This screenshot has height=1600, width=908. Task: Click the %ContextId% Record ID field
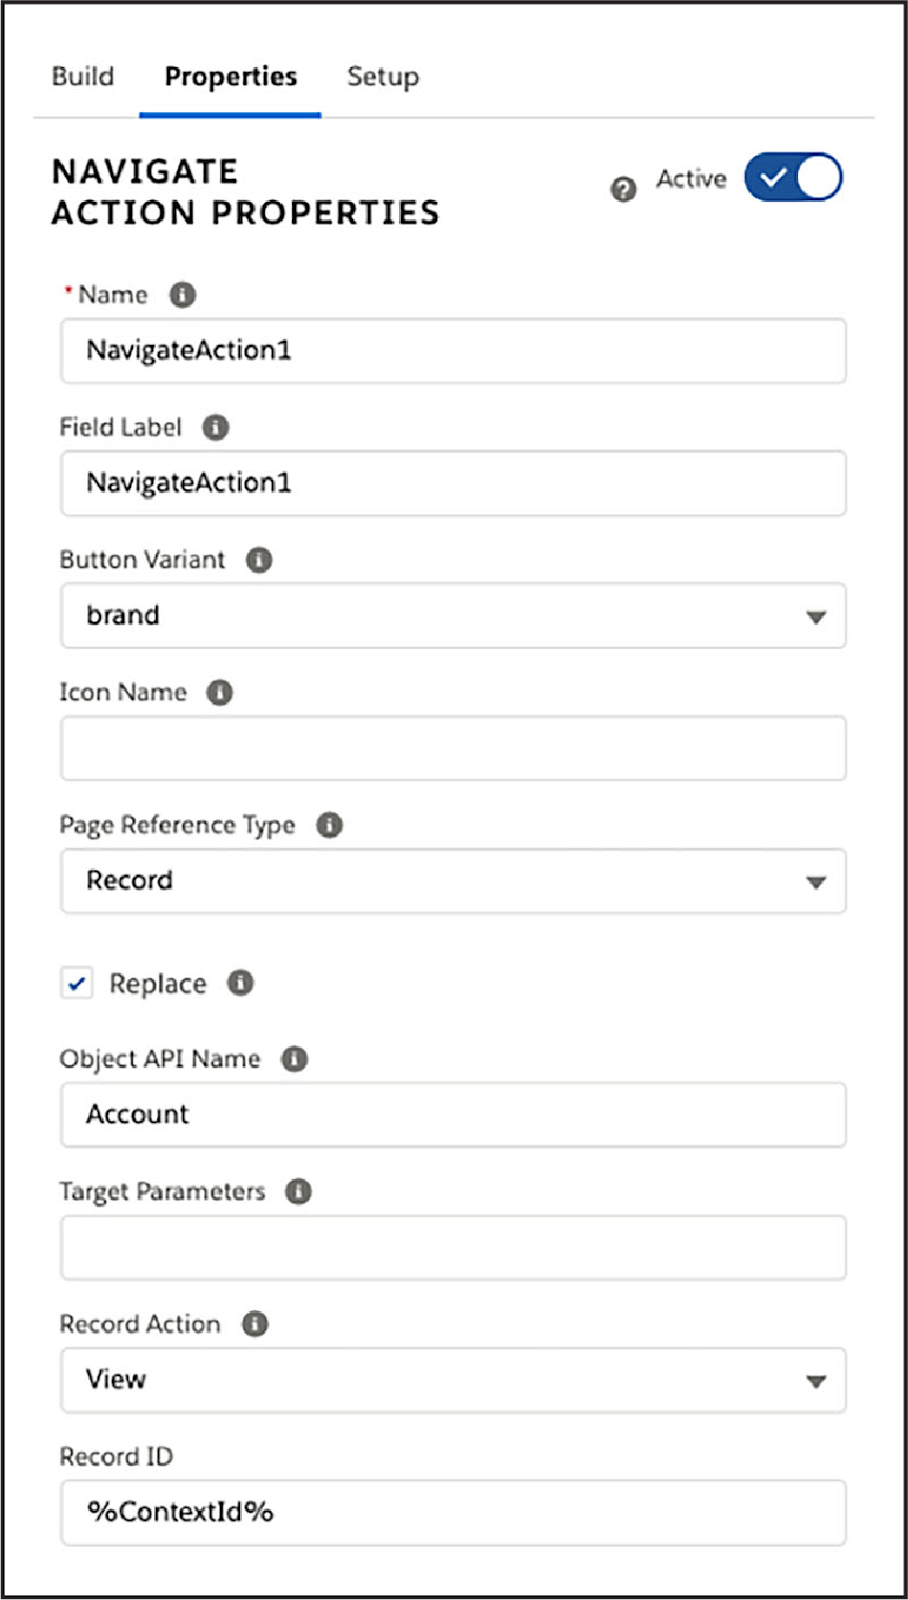tap(452, 1512)
